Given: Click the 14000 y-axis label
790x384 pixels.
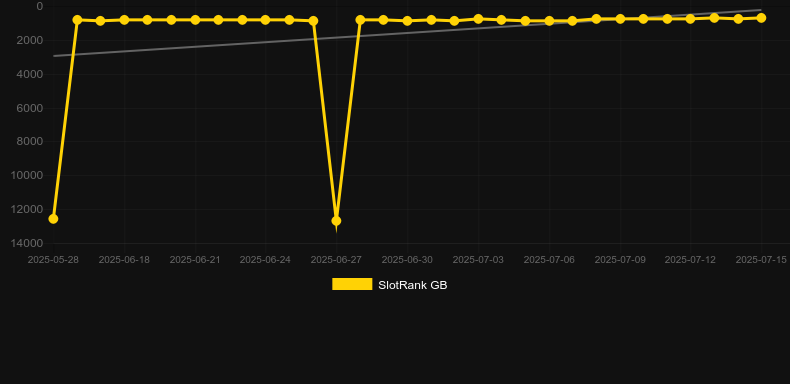Looking at the screenshot, I should 26,243.
